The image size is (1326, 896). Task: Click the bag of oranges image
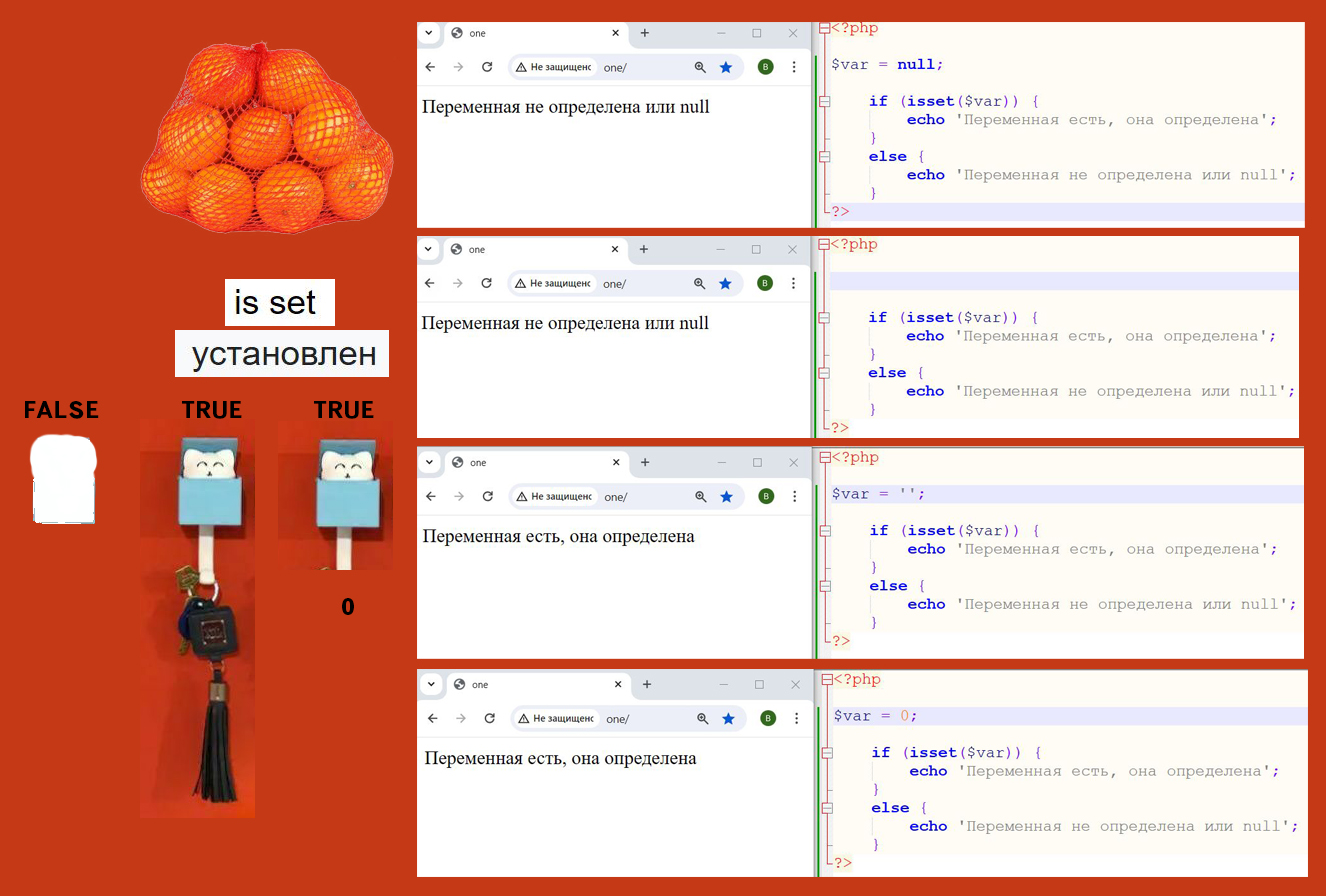267,140
